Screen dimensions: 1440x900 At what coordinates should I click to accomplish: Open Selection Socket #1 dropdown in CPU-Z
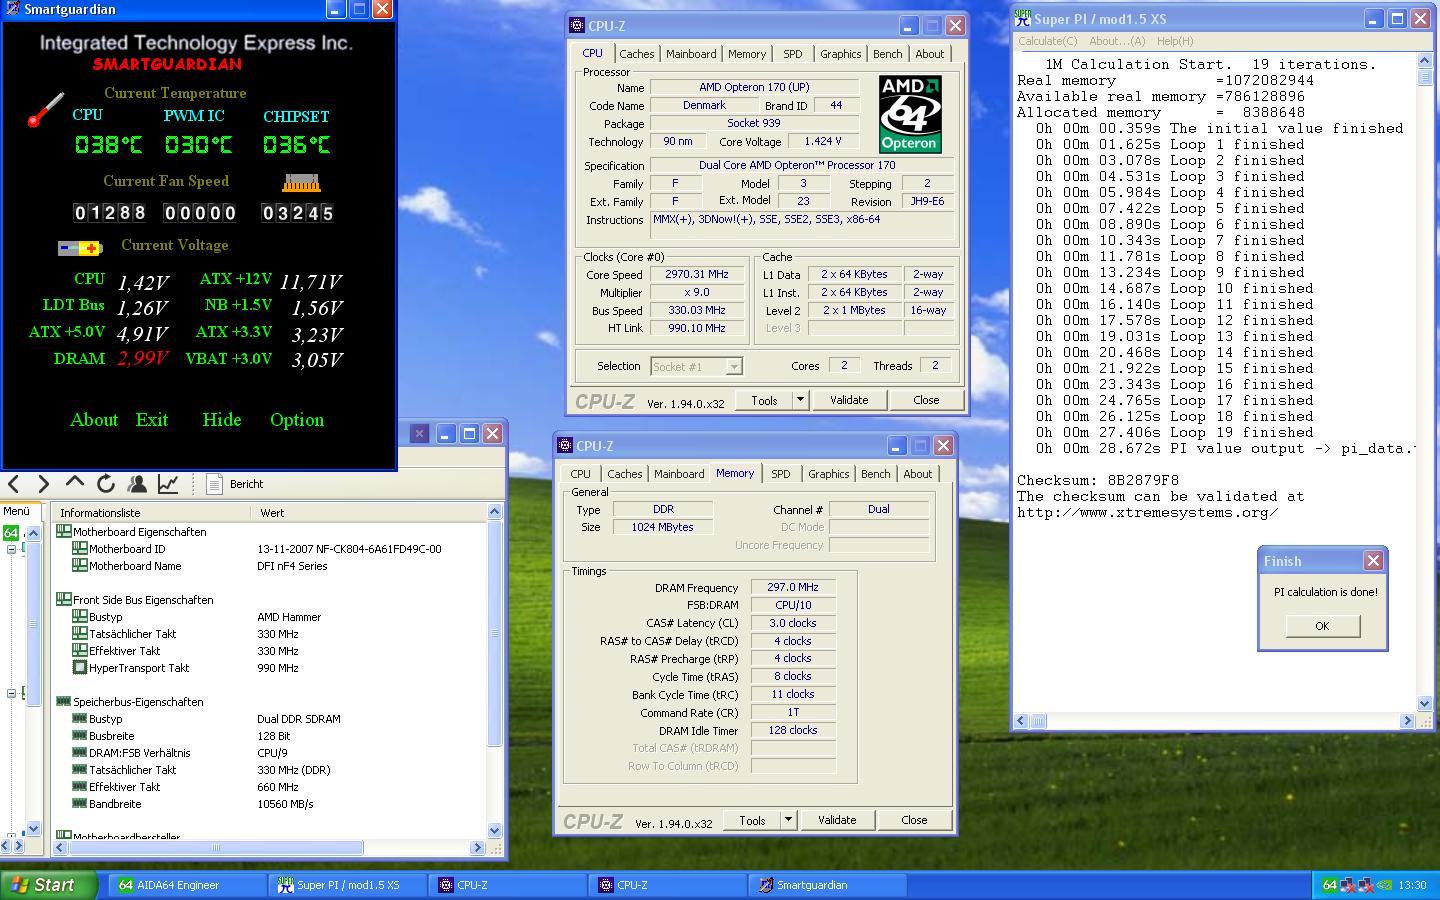pyautogui.click(x=734, y=367)
